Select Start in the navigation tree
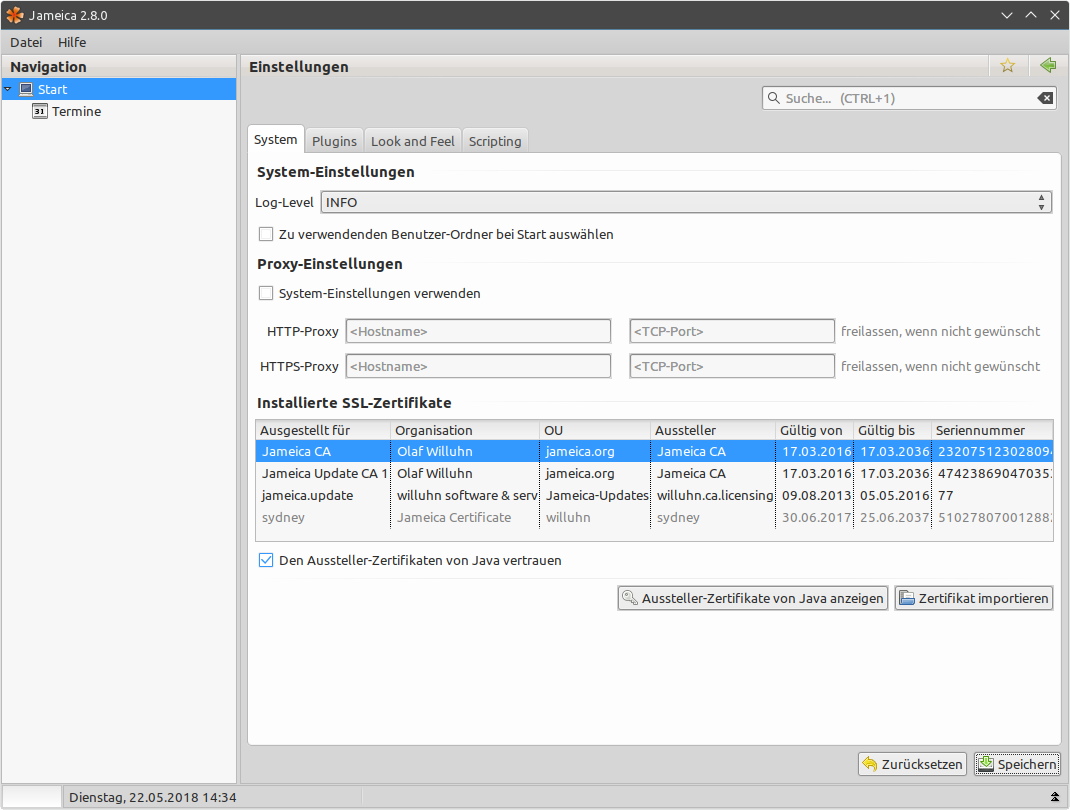 click(119, 89)
